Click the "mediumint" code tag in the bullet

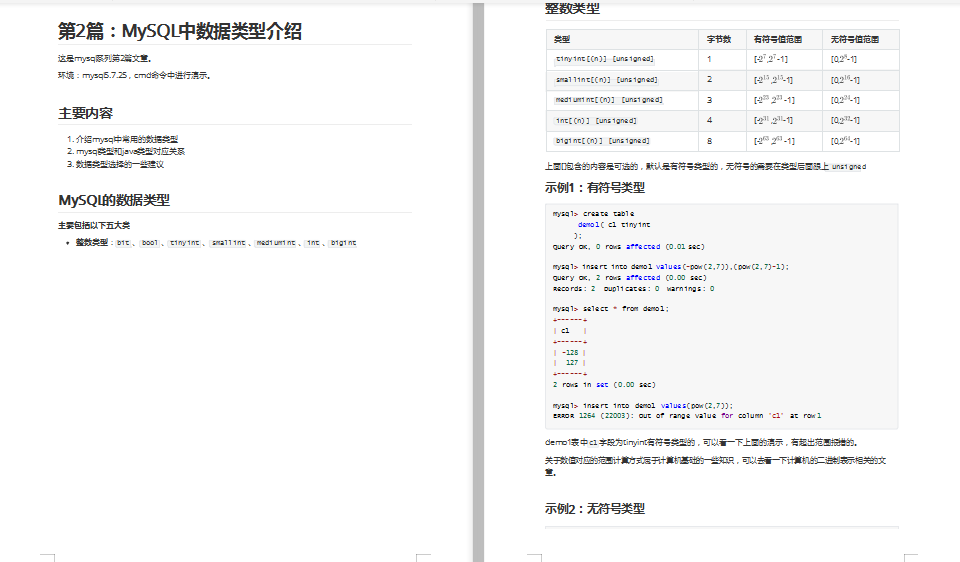tap(276, 243)
